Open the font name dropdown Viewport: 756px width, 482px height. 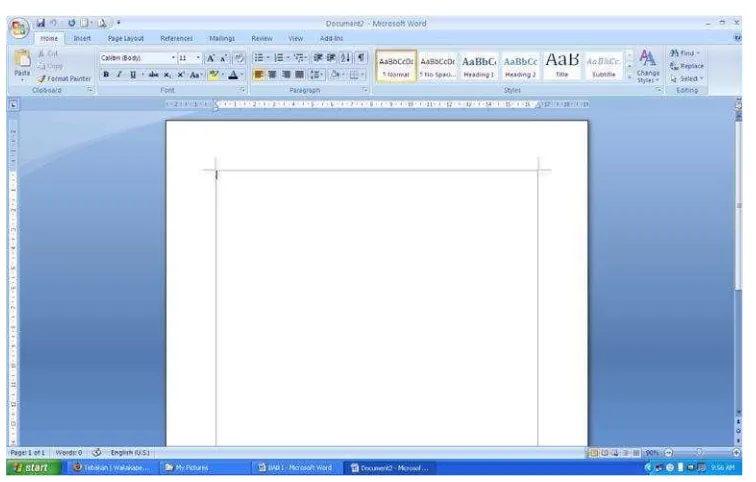[x=173, y=58]
